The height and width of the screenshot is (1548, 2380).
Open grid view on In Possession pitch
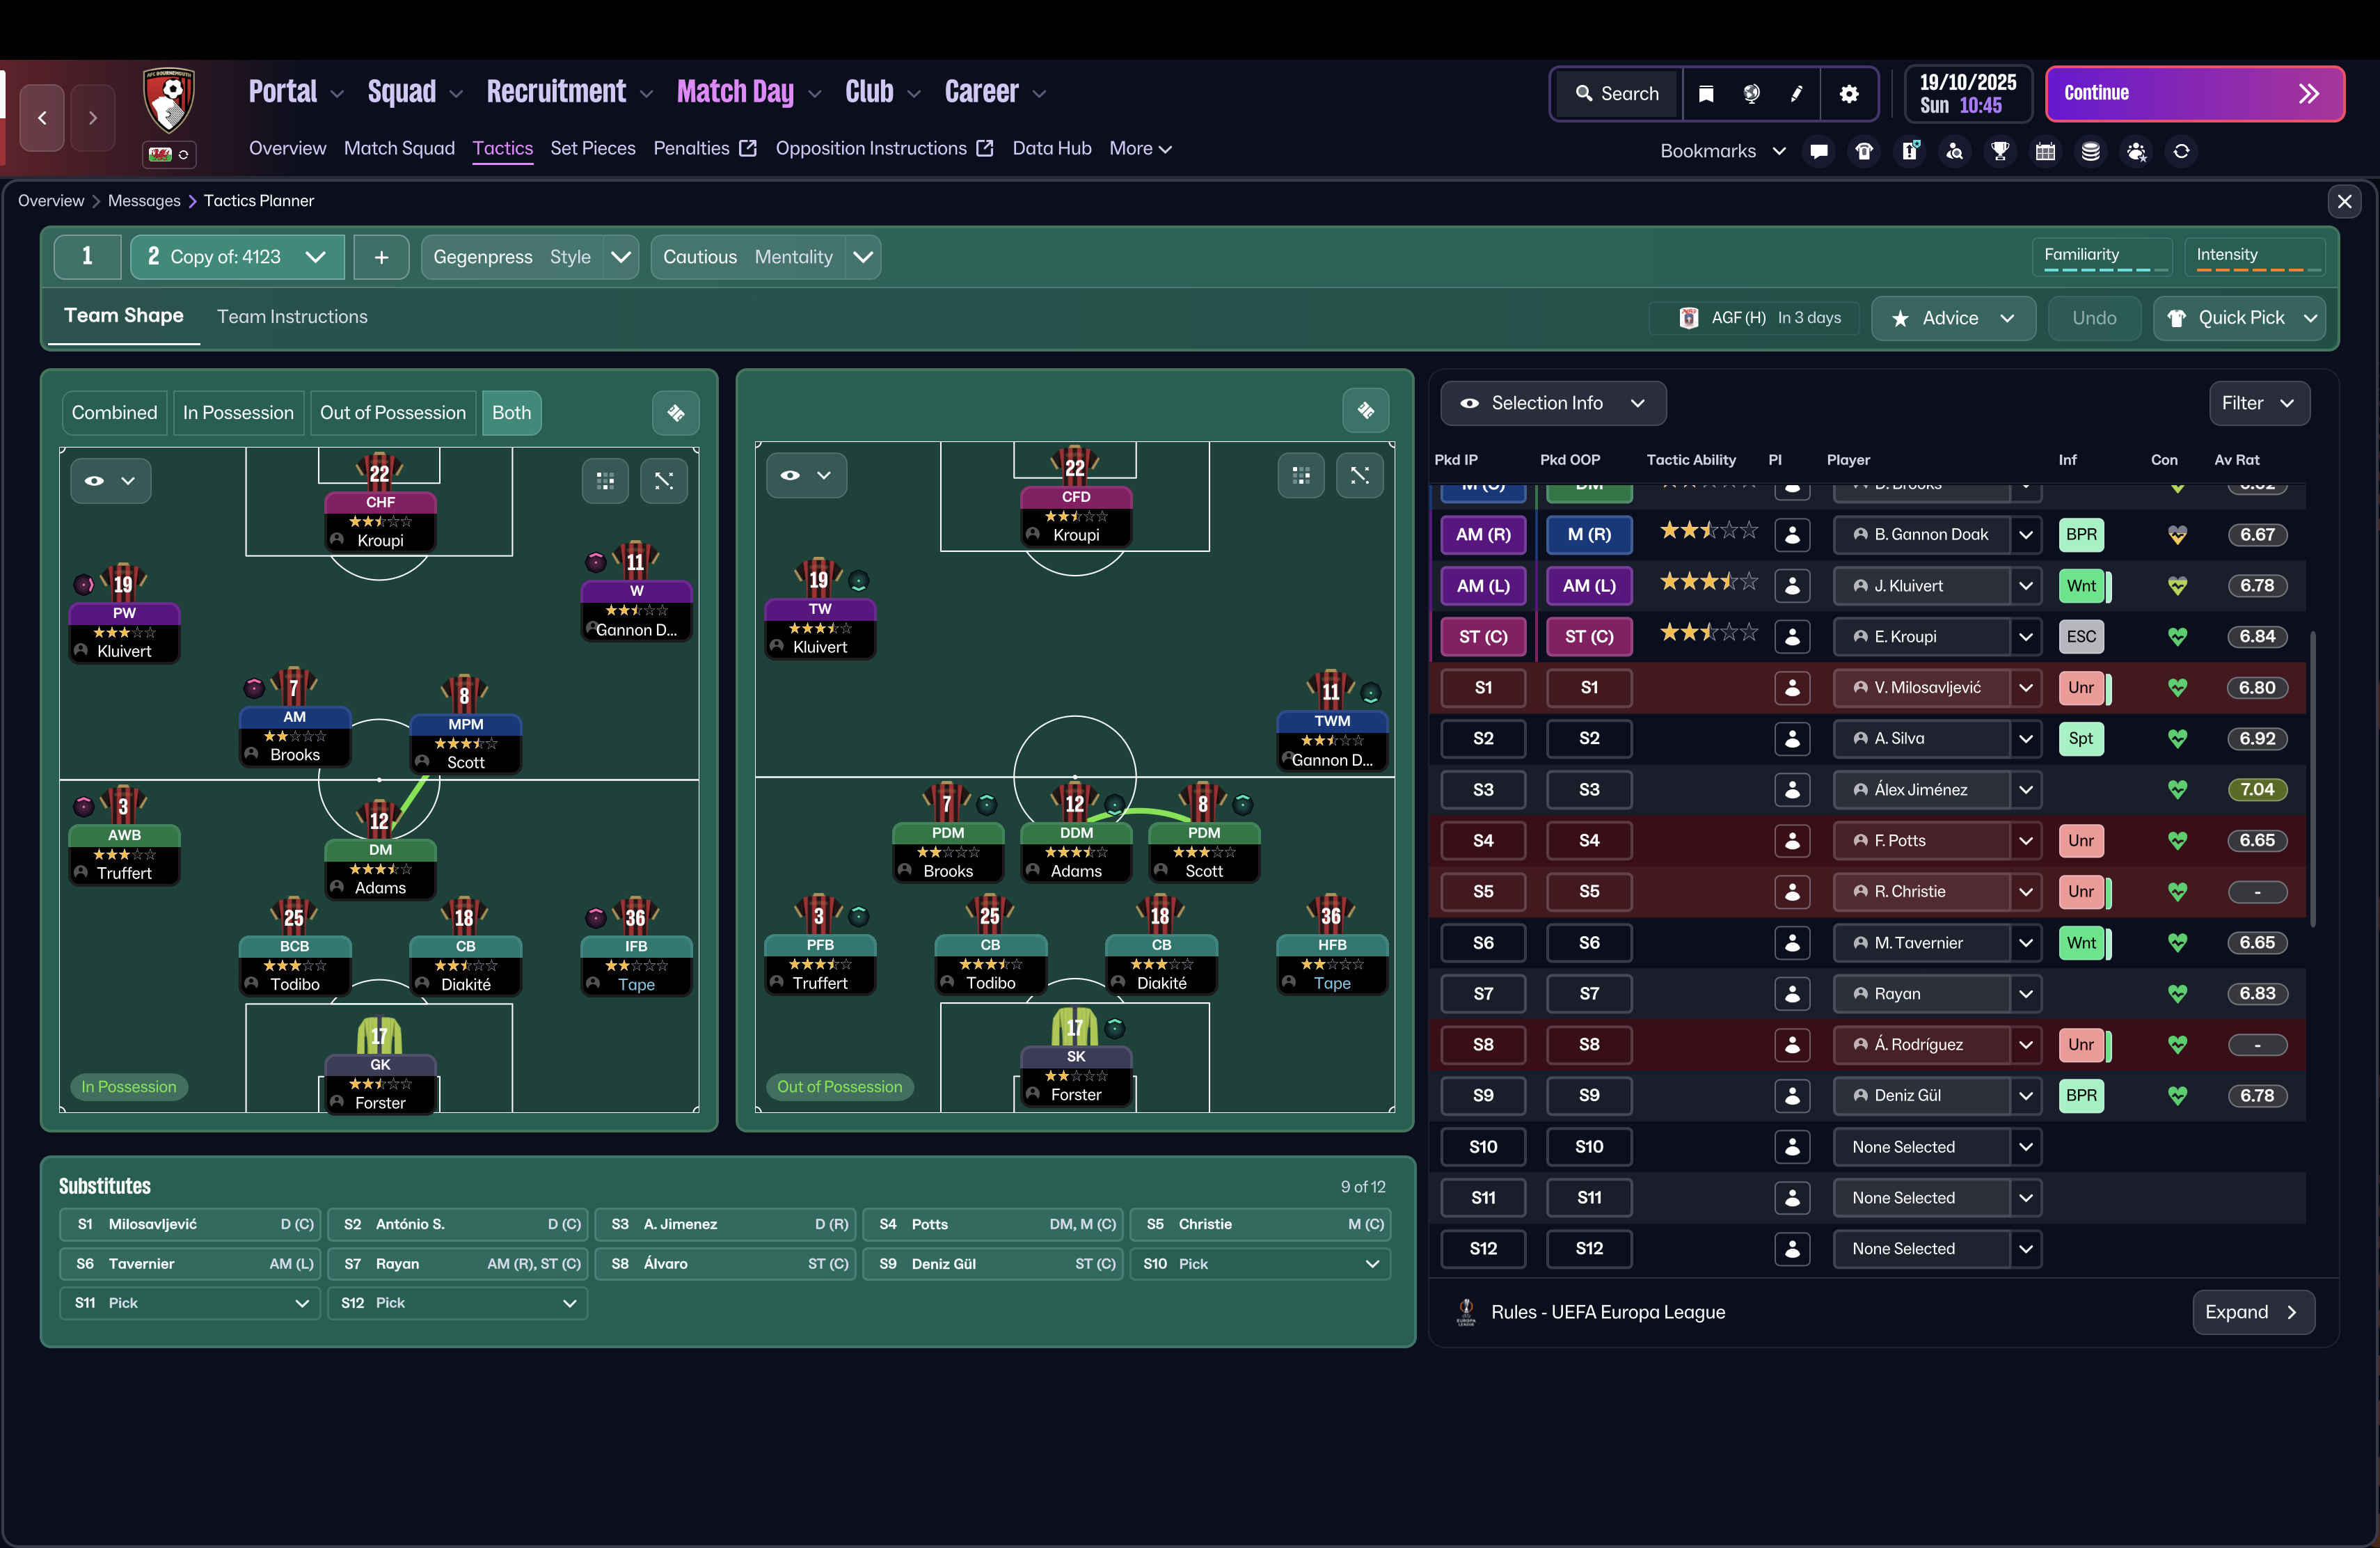[605, 481]
